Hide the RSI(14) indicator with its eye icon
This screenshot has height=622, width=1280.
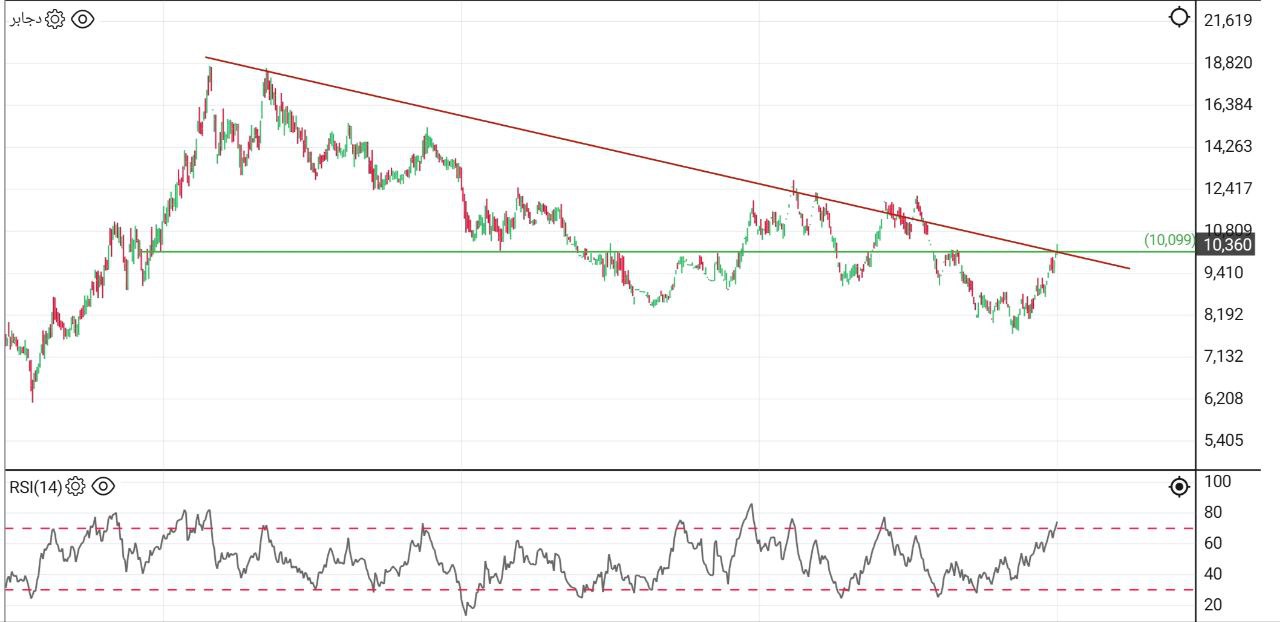104,487
